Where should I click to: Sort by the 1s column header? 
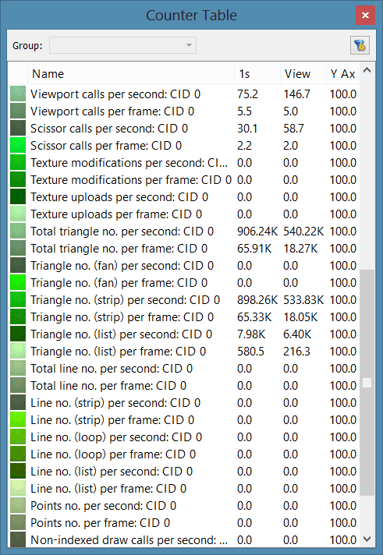(257, 74)
